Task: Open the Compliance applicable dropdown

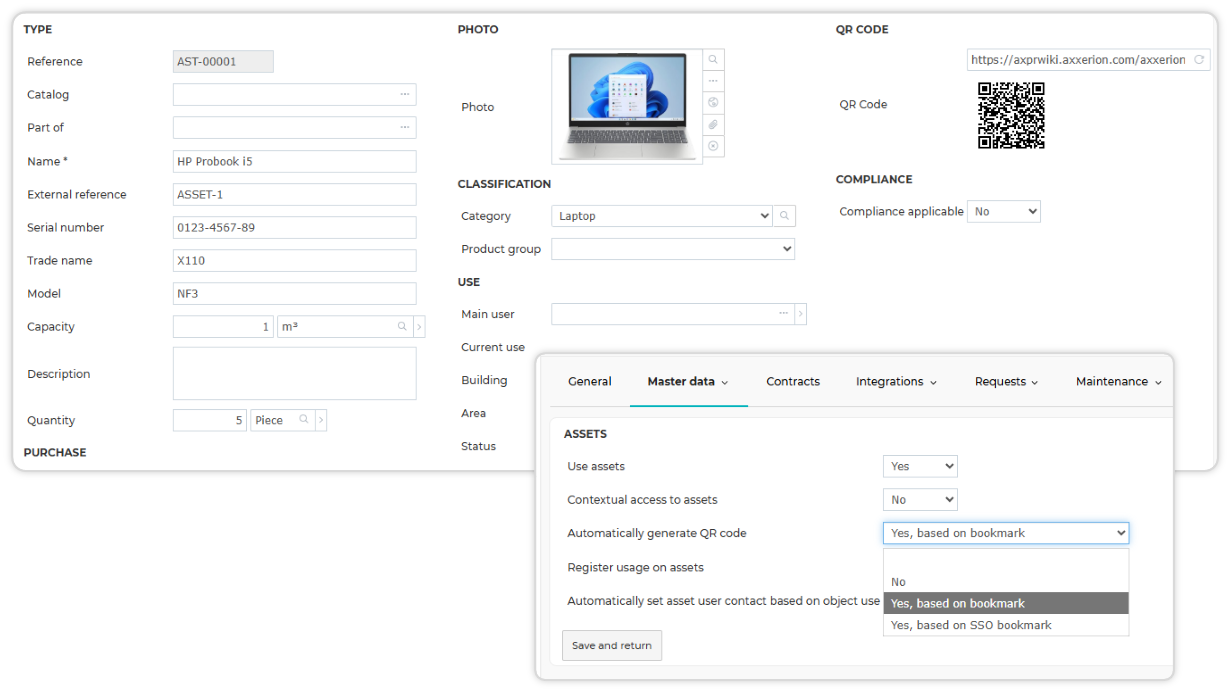Action: (x=1004, y=212)
